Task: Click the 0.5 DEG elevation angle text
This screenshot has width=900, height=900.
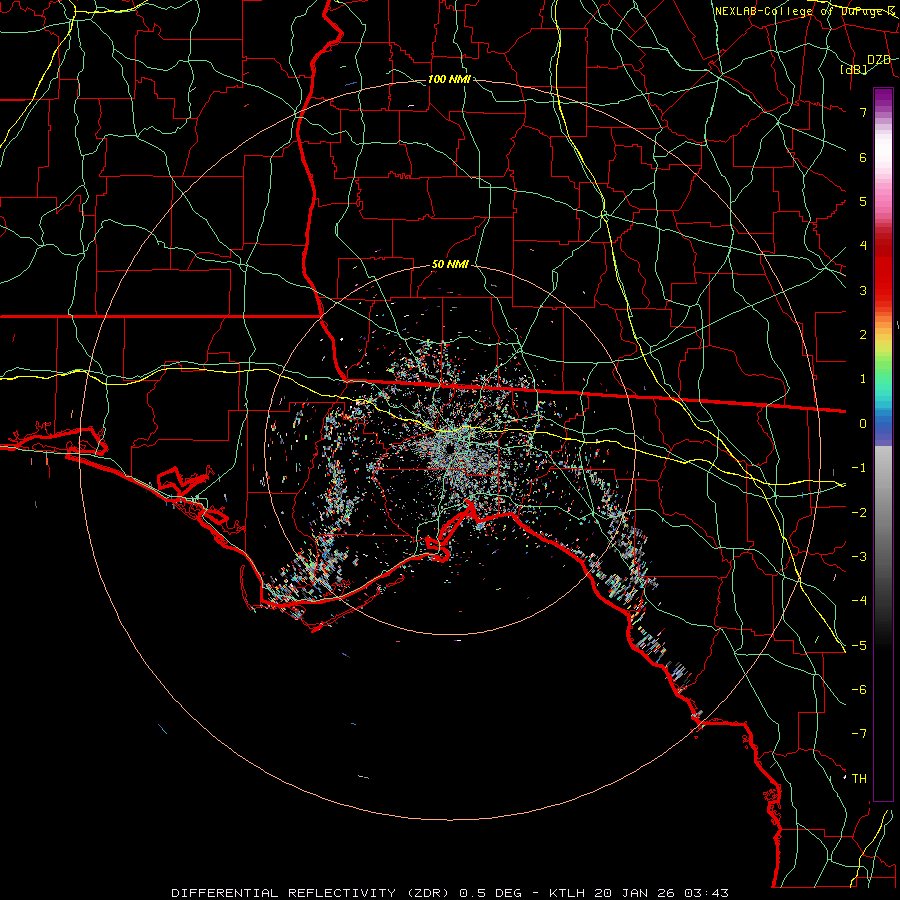Action: pyautogui.click(x=491, y=893)
